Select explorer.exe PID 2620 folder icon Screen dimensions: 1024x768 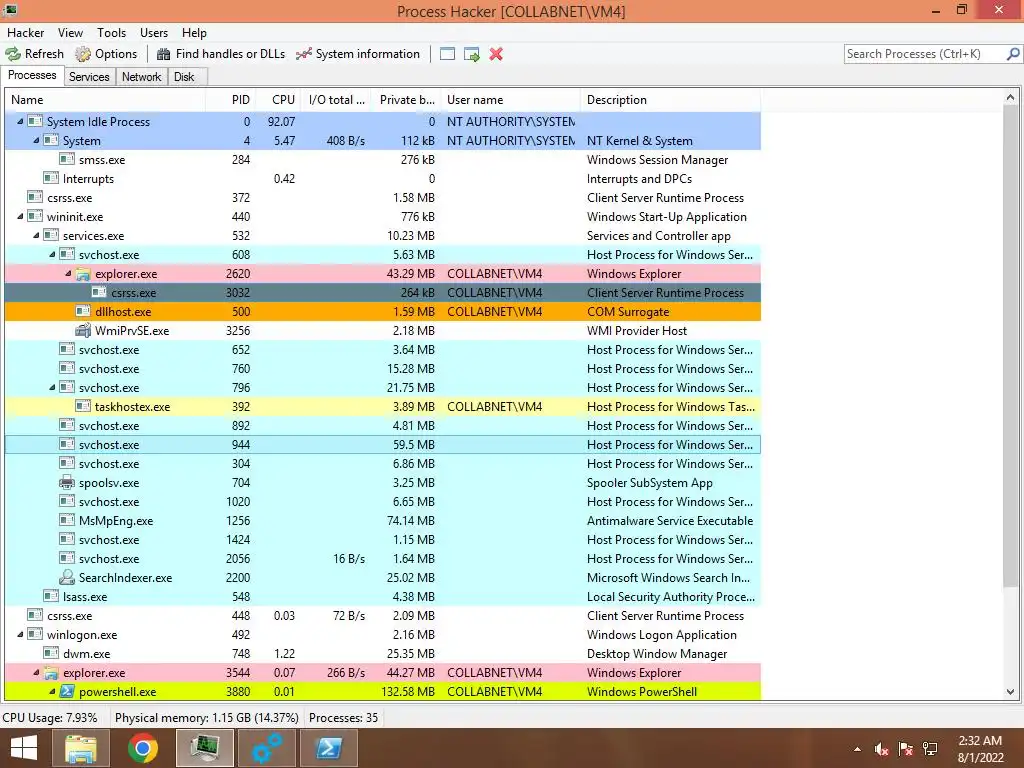pos(83,274)
